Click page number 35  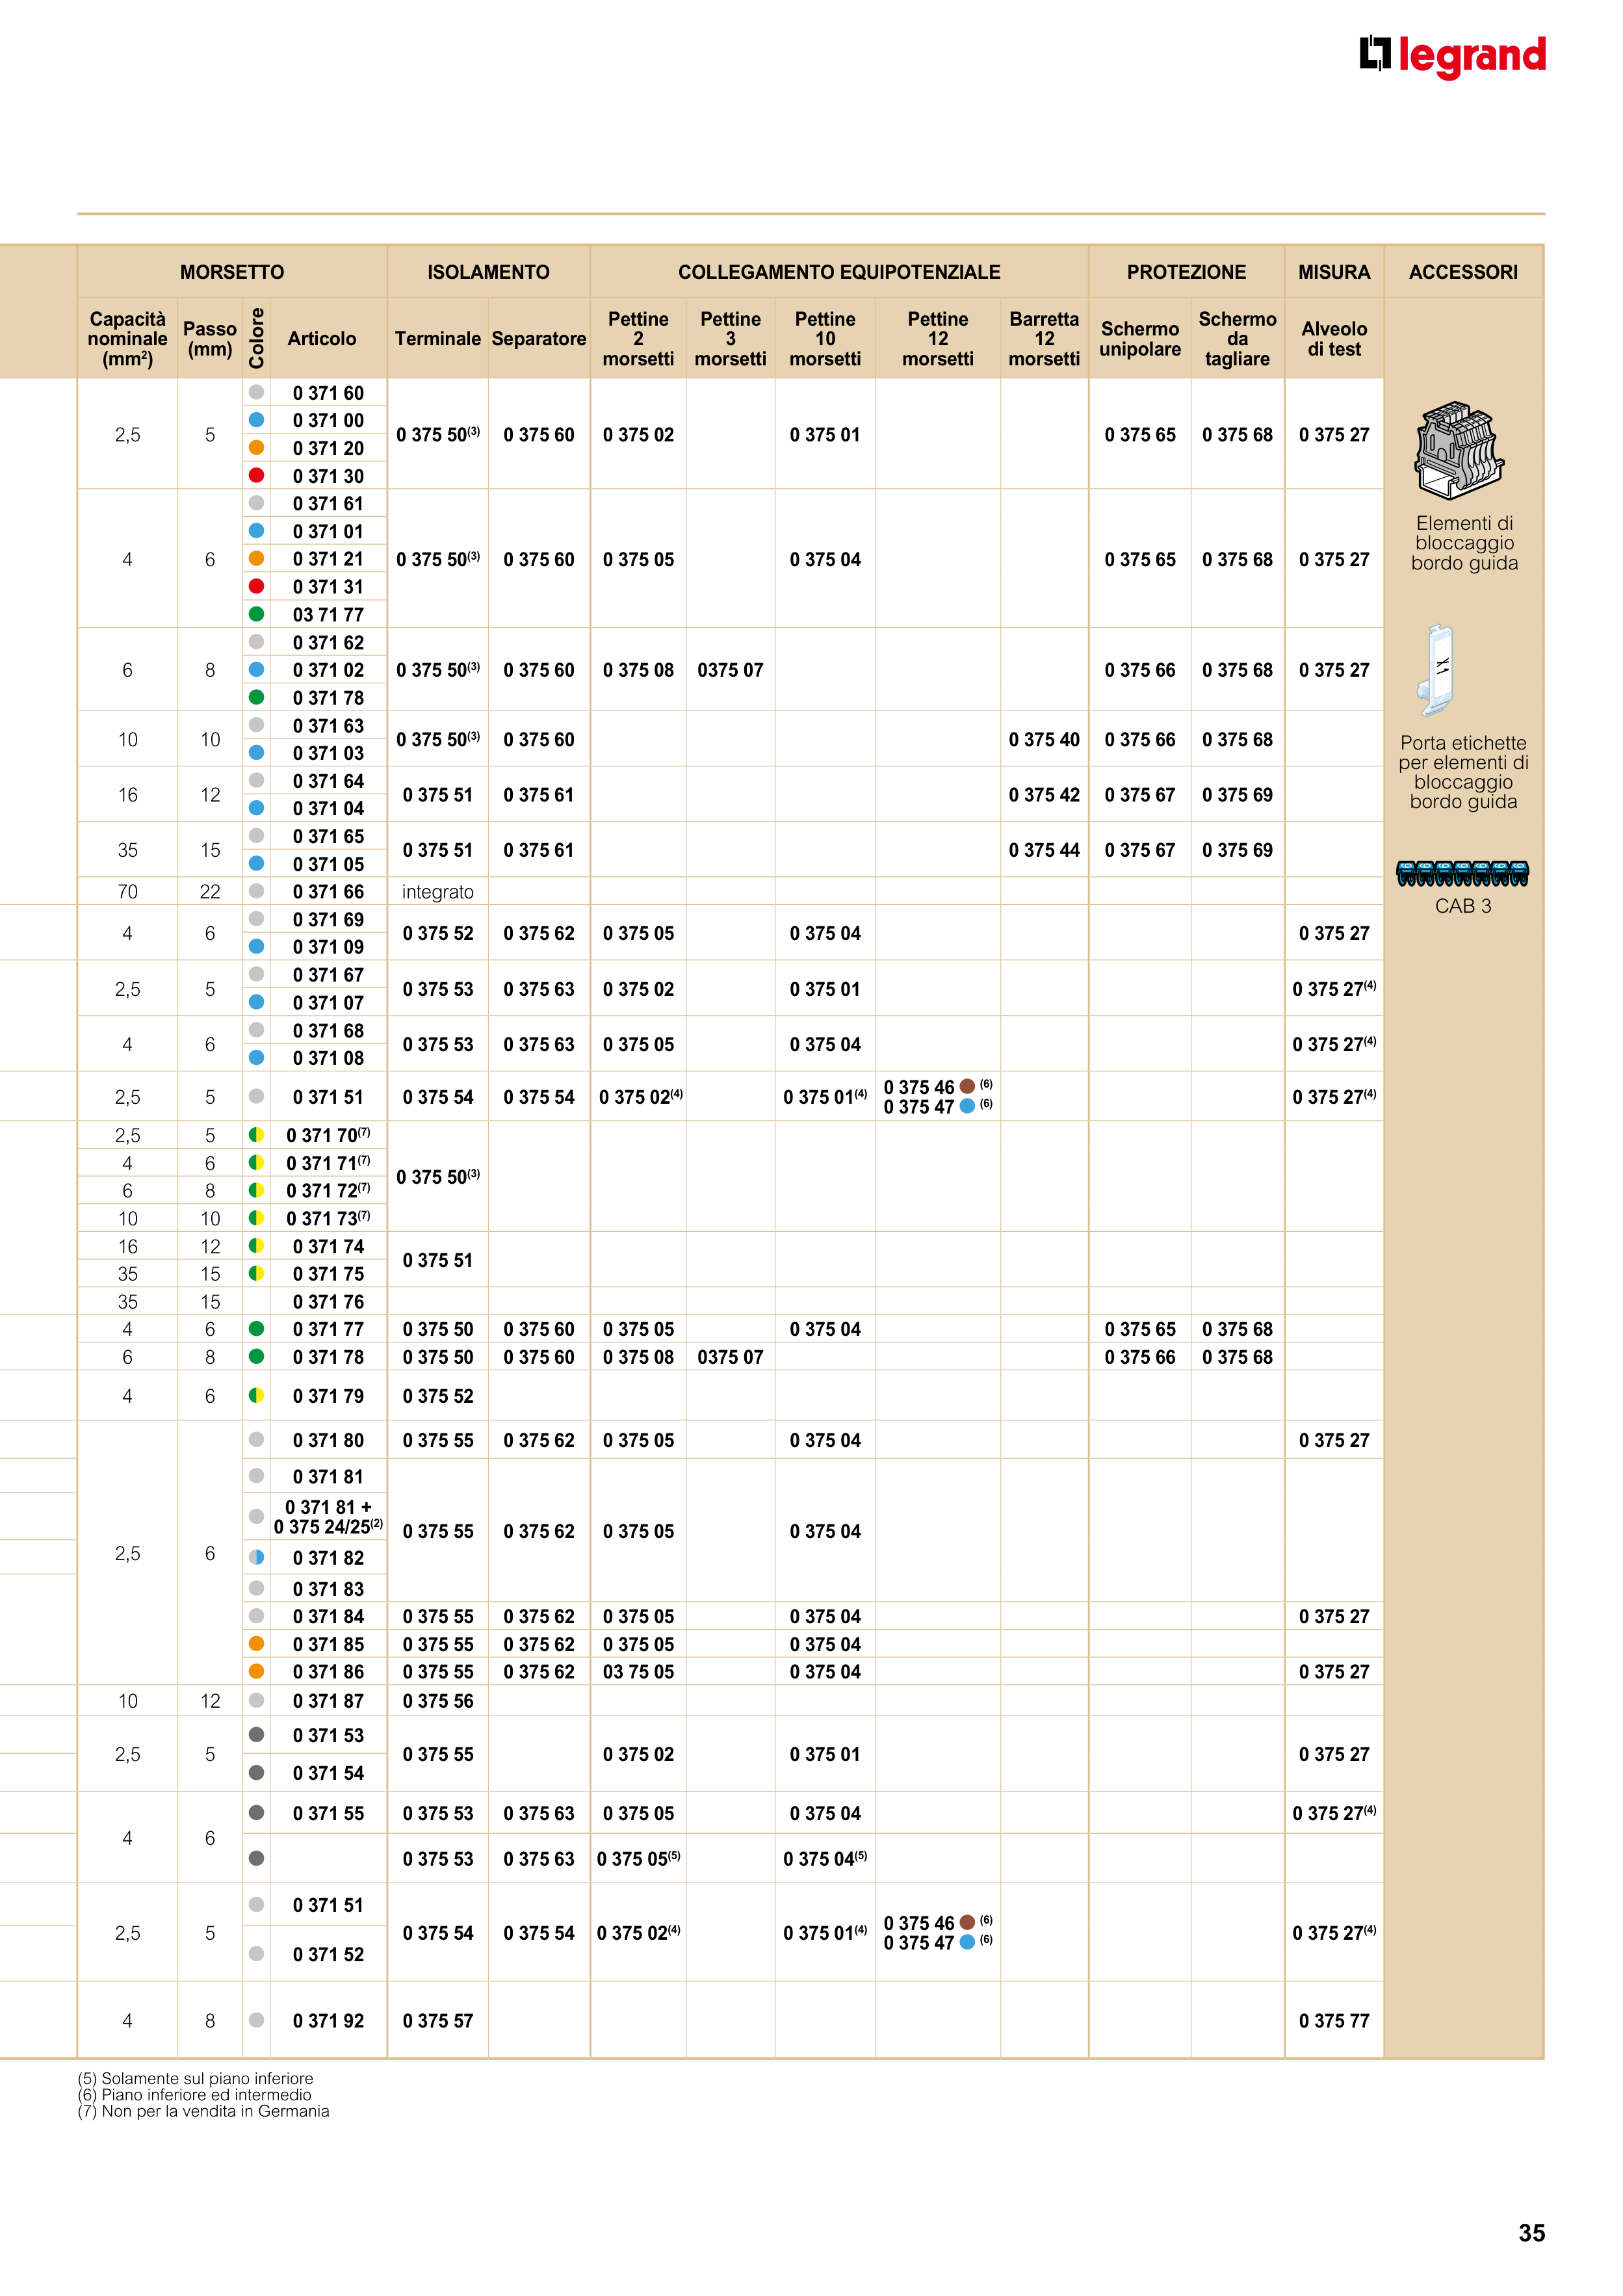1531,2233
